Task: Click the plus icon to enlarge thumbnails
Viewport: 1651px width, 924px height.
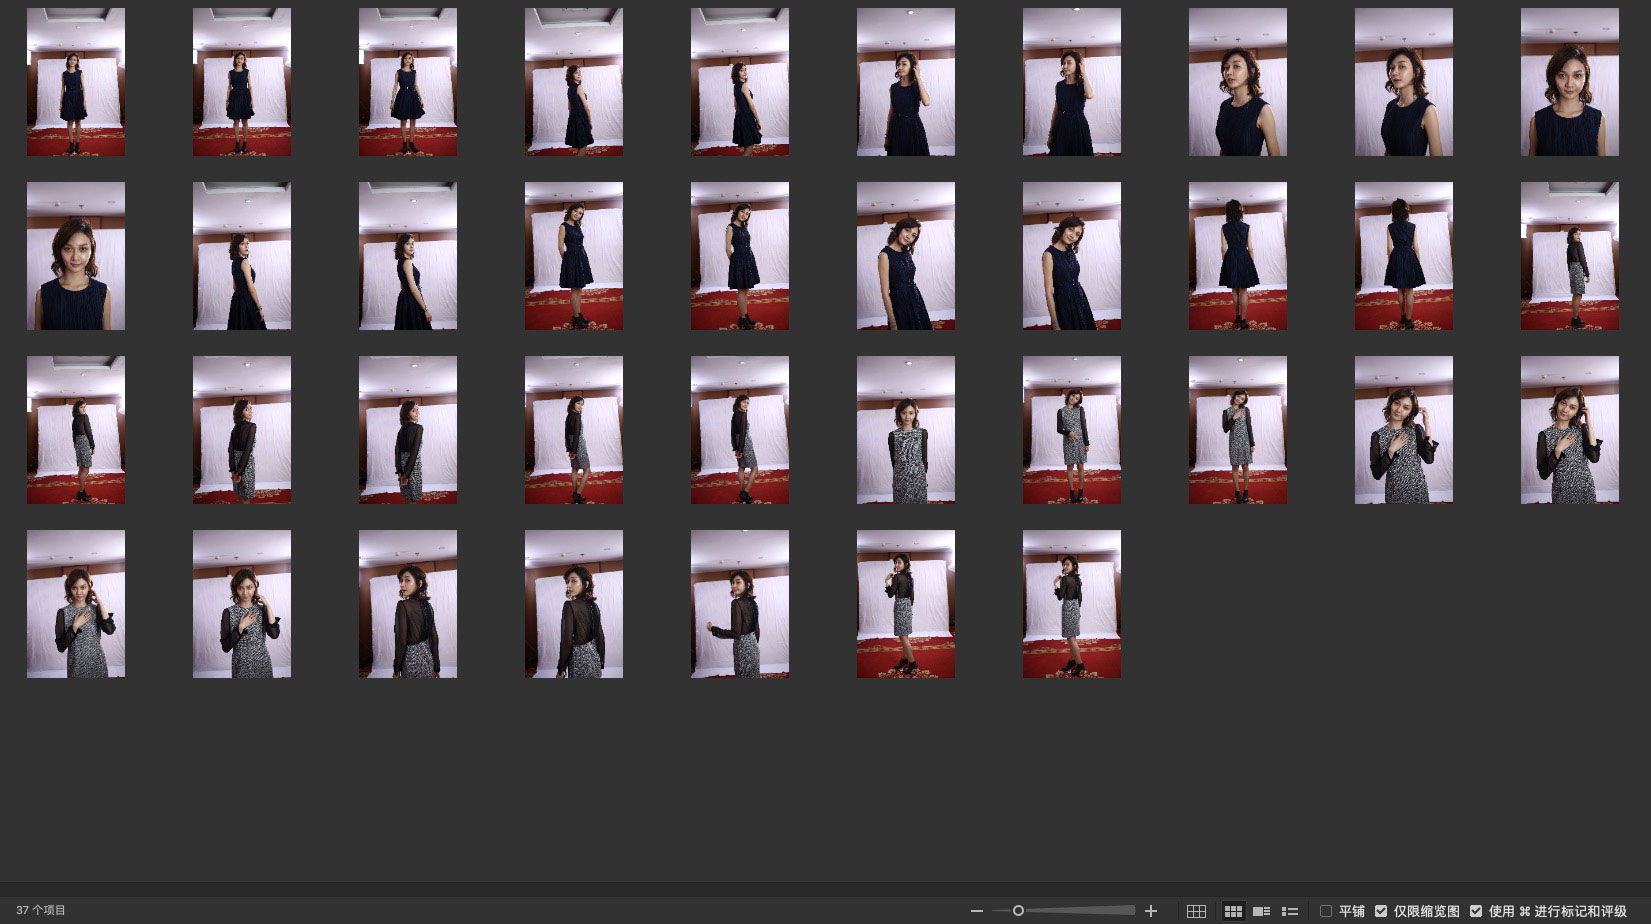Action: click(x=1151, y=911)
